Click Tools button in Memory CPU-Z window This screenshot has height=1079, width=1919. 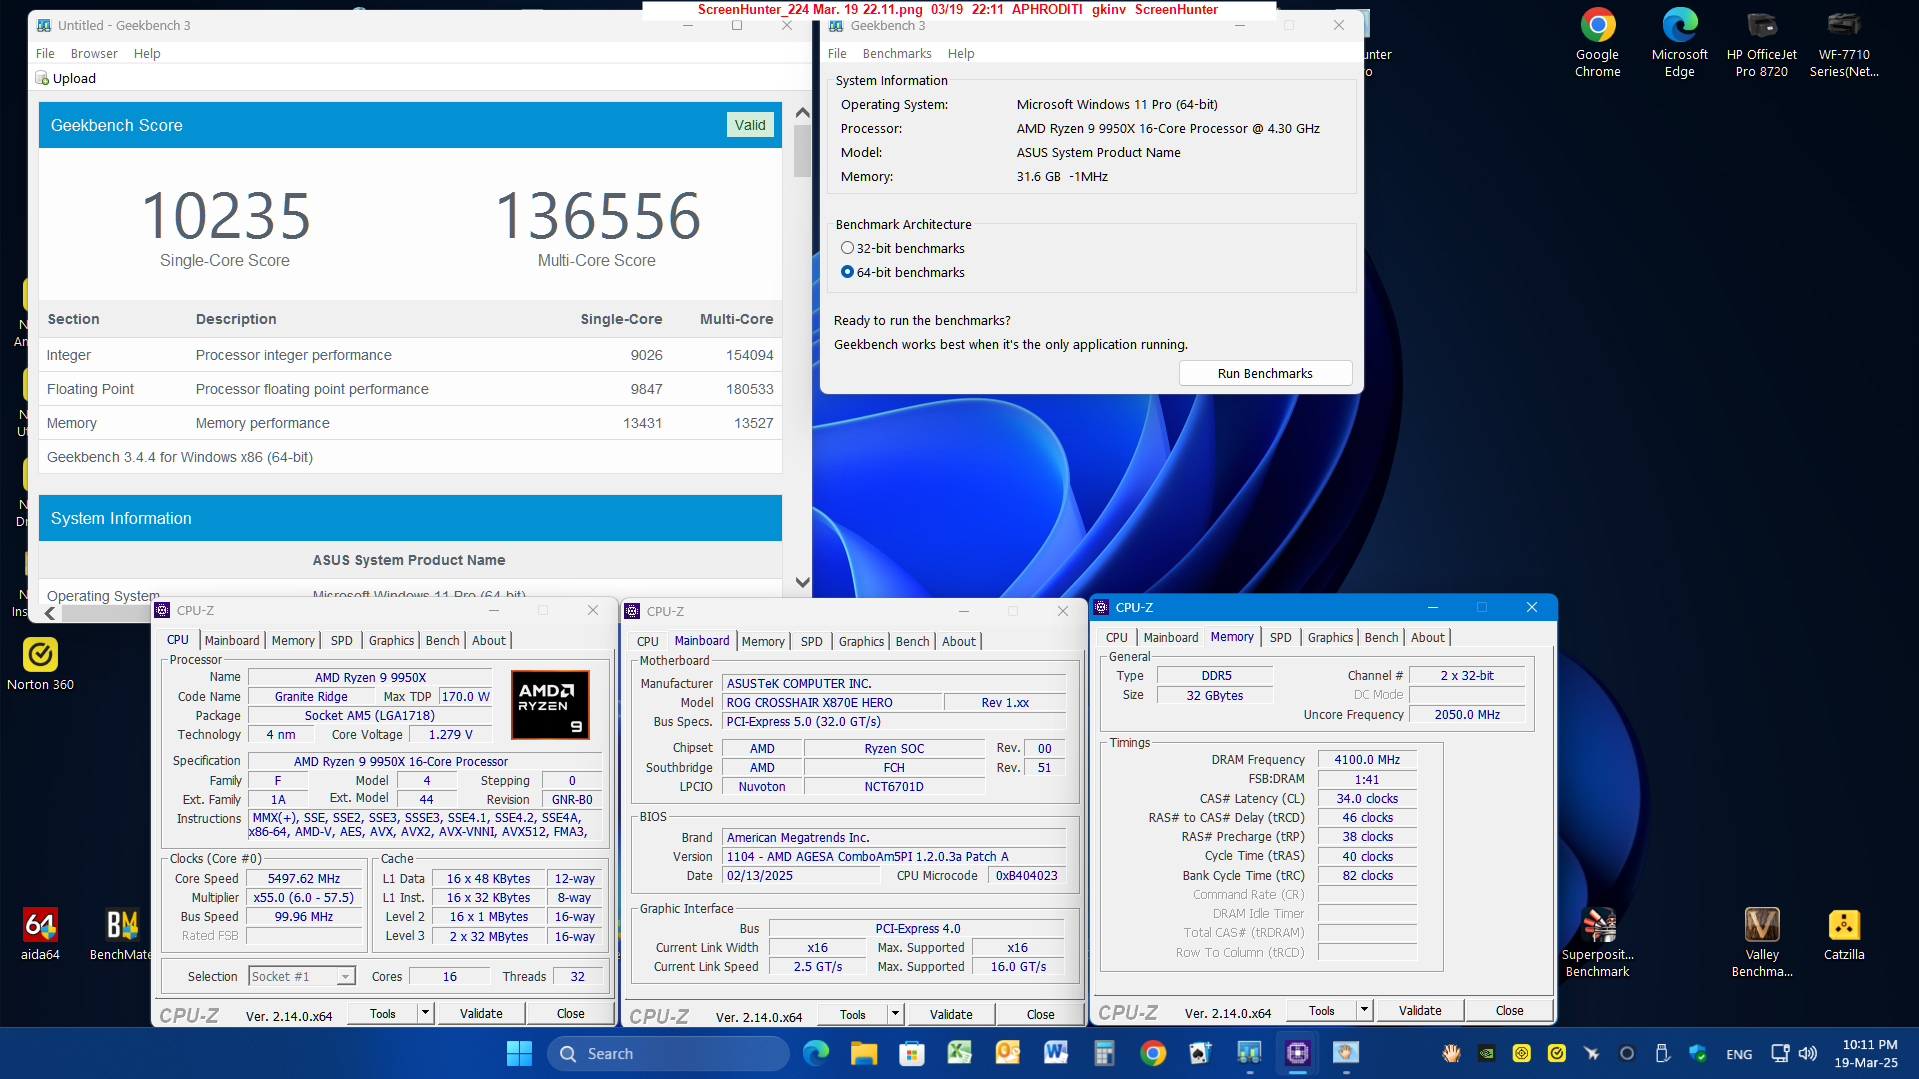(x=1322, y=1010)
